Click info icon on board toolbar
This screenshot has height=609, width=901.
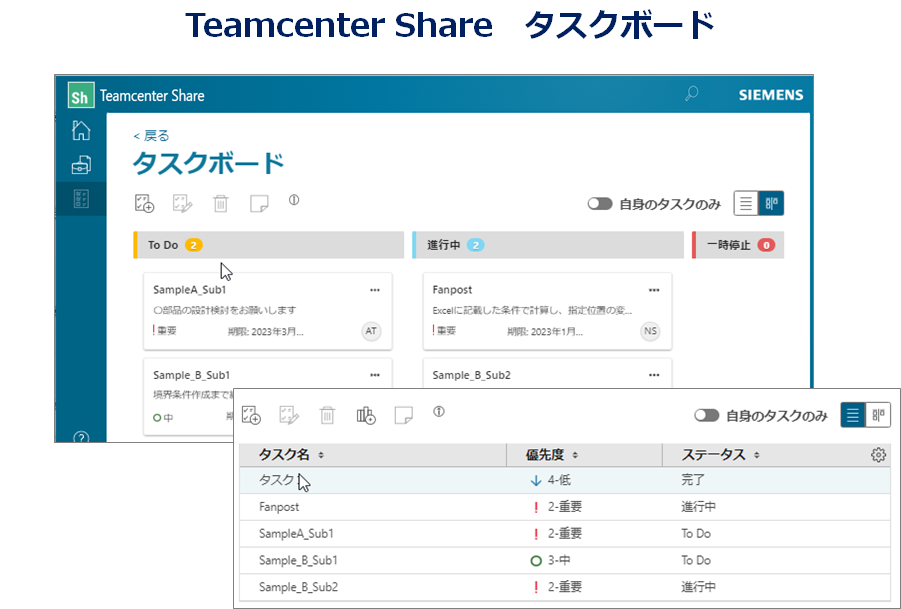click(294, 200)
